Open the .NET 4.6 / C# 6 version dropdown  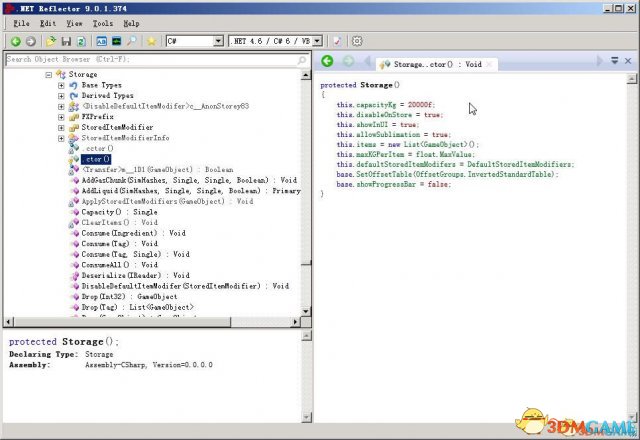pyautogui.click(x=318, y=41)
